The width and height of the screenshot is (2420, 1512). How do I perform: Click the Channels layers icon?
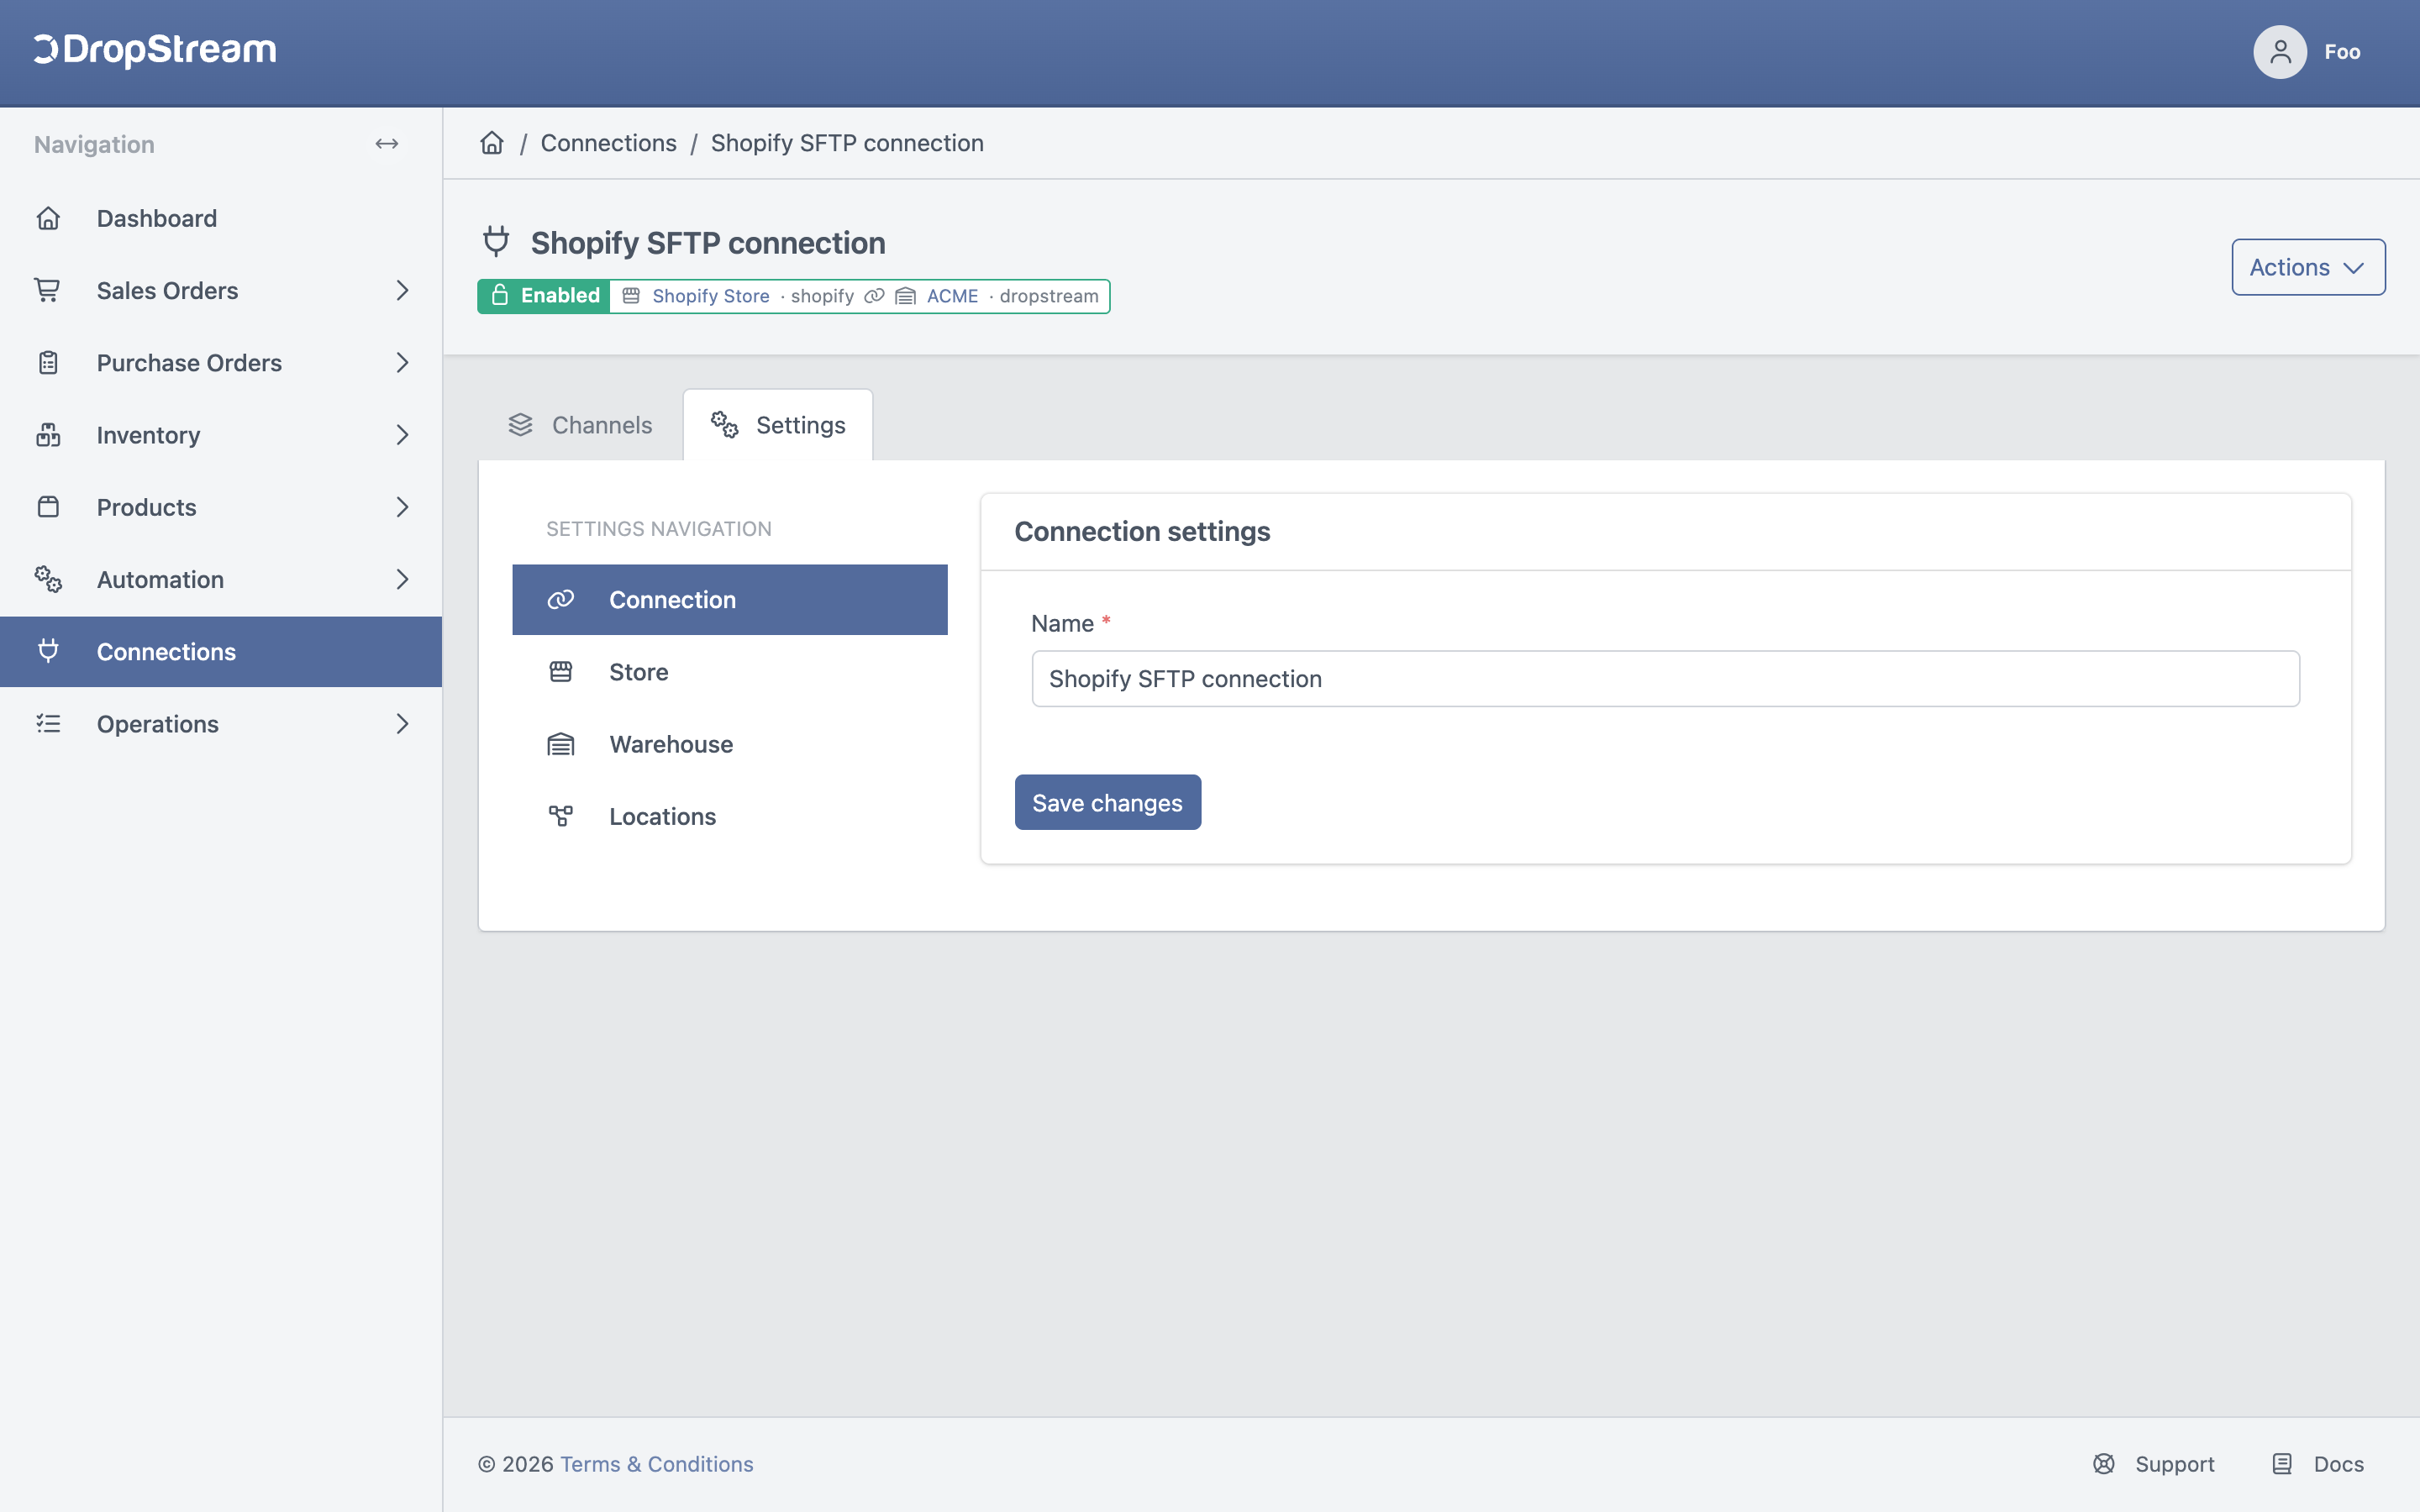[521, 425]
